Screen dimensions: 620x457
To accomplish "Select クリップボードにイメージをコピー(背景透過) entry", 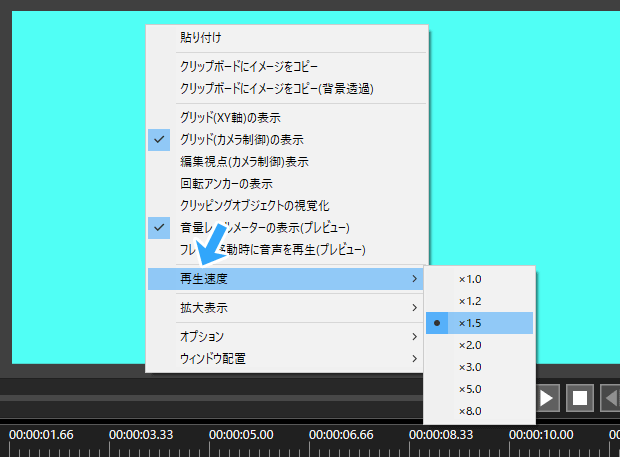I will coord(287,89).
